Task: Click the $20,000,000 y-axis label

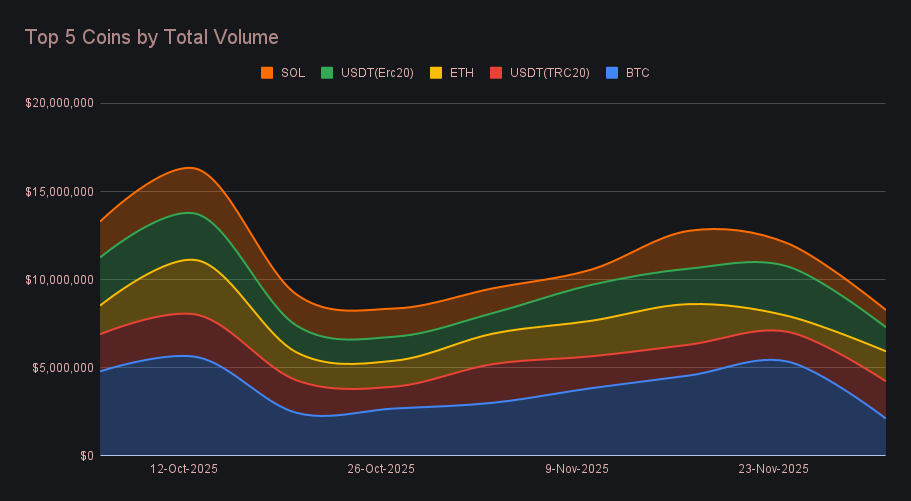Action: (x=59, y=103)
